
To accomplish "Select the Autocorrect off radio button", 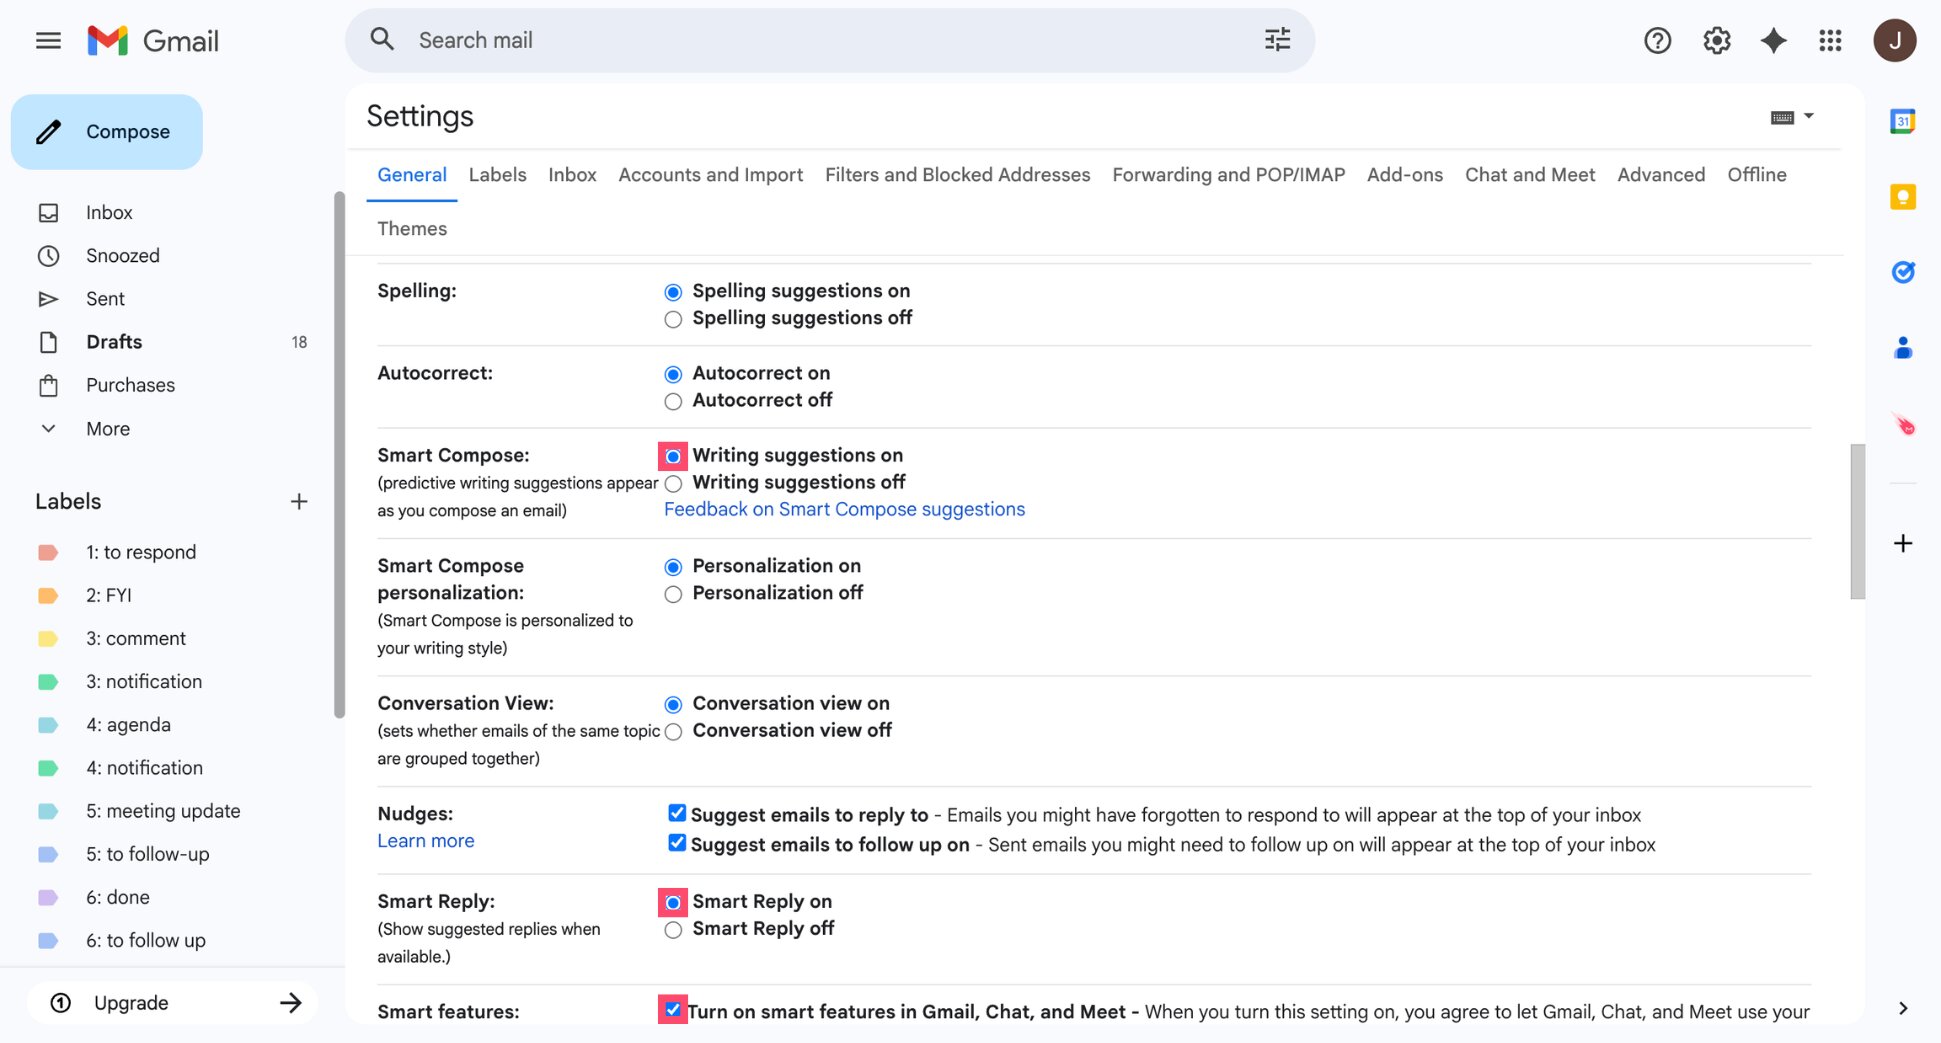I will (673, 401).
